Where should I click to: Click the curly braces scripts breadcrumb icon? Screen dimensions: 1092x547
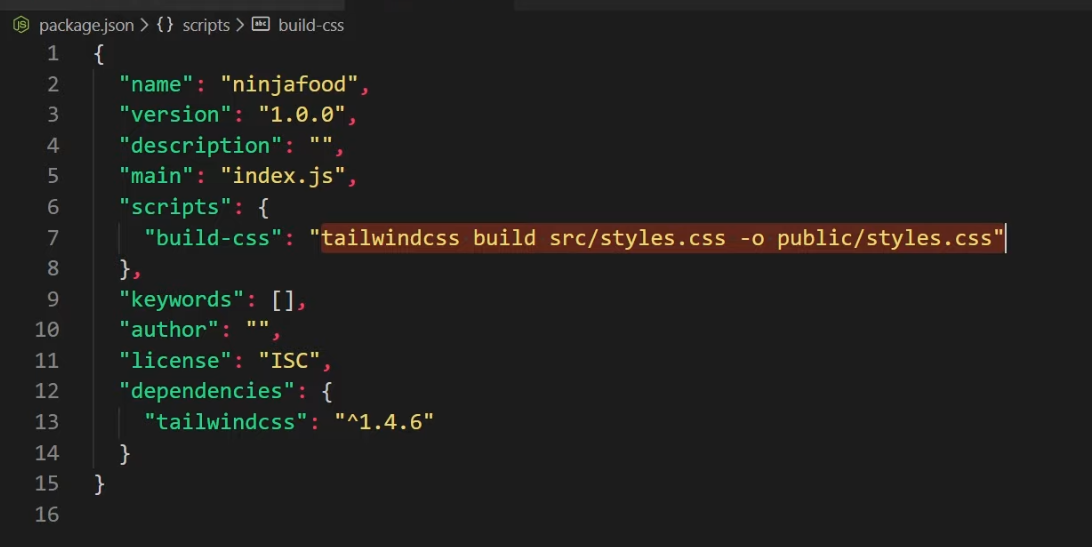165,25
